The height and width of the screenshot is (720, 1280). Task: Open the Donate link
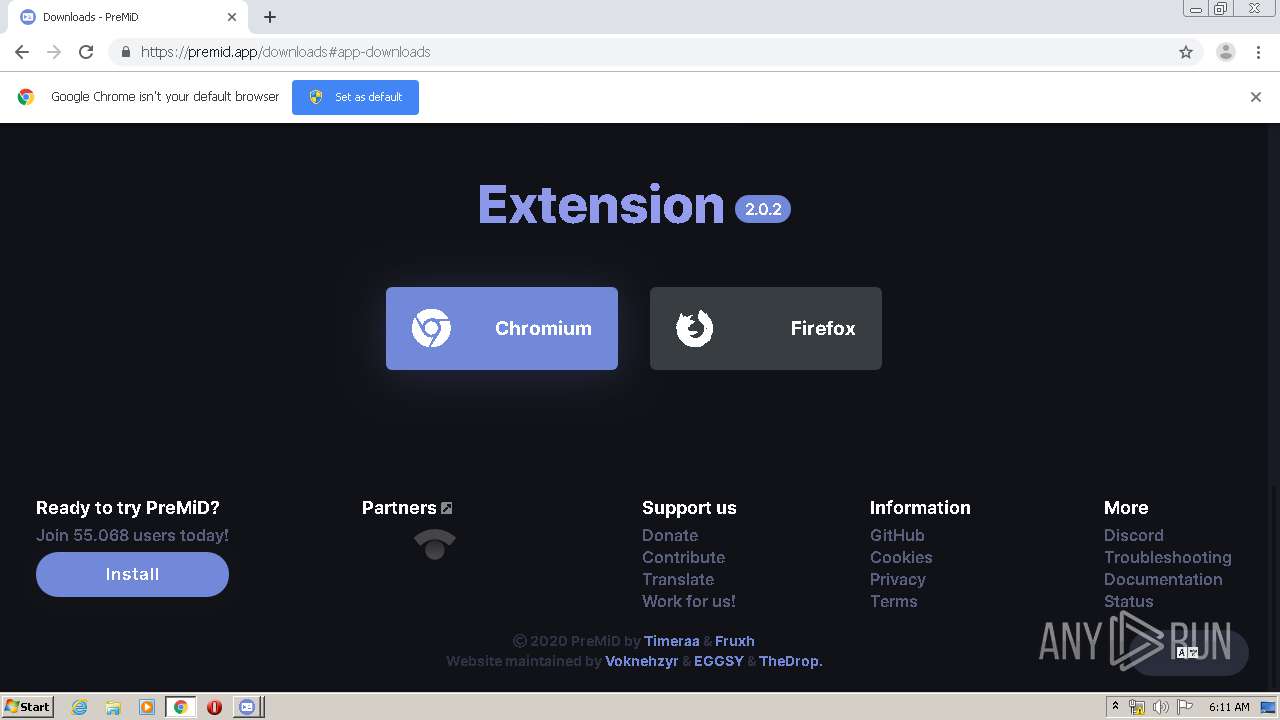(670, 535)
